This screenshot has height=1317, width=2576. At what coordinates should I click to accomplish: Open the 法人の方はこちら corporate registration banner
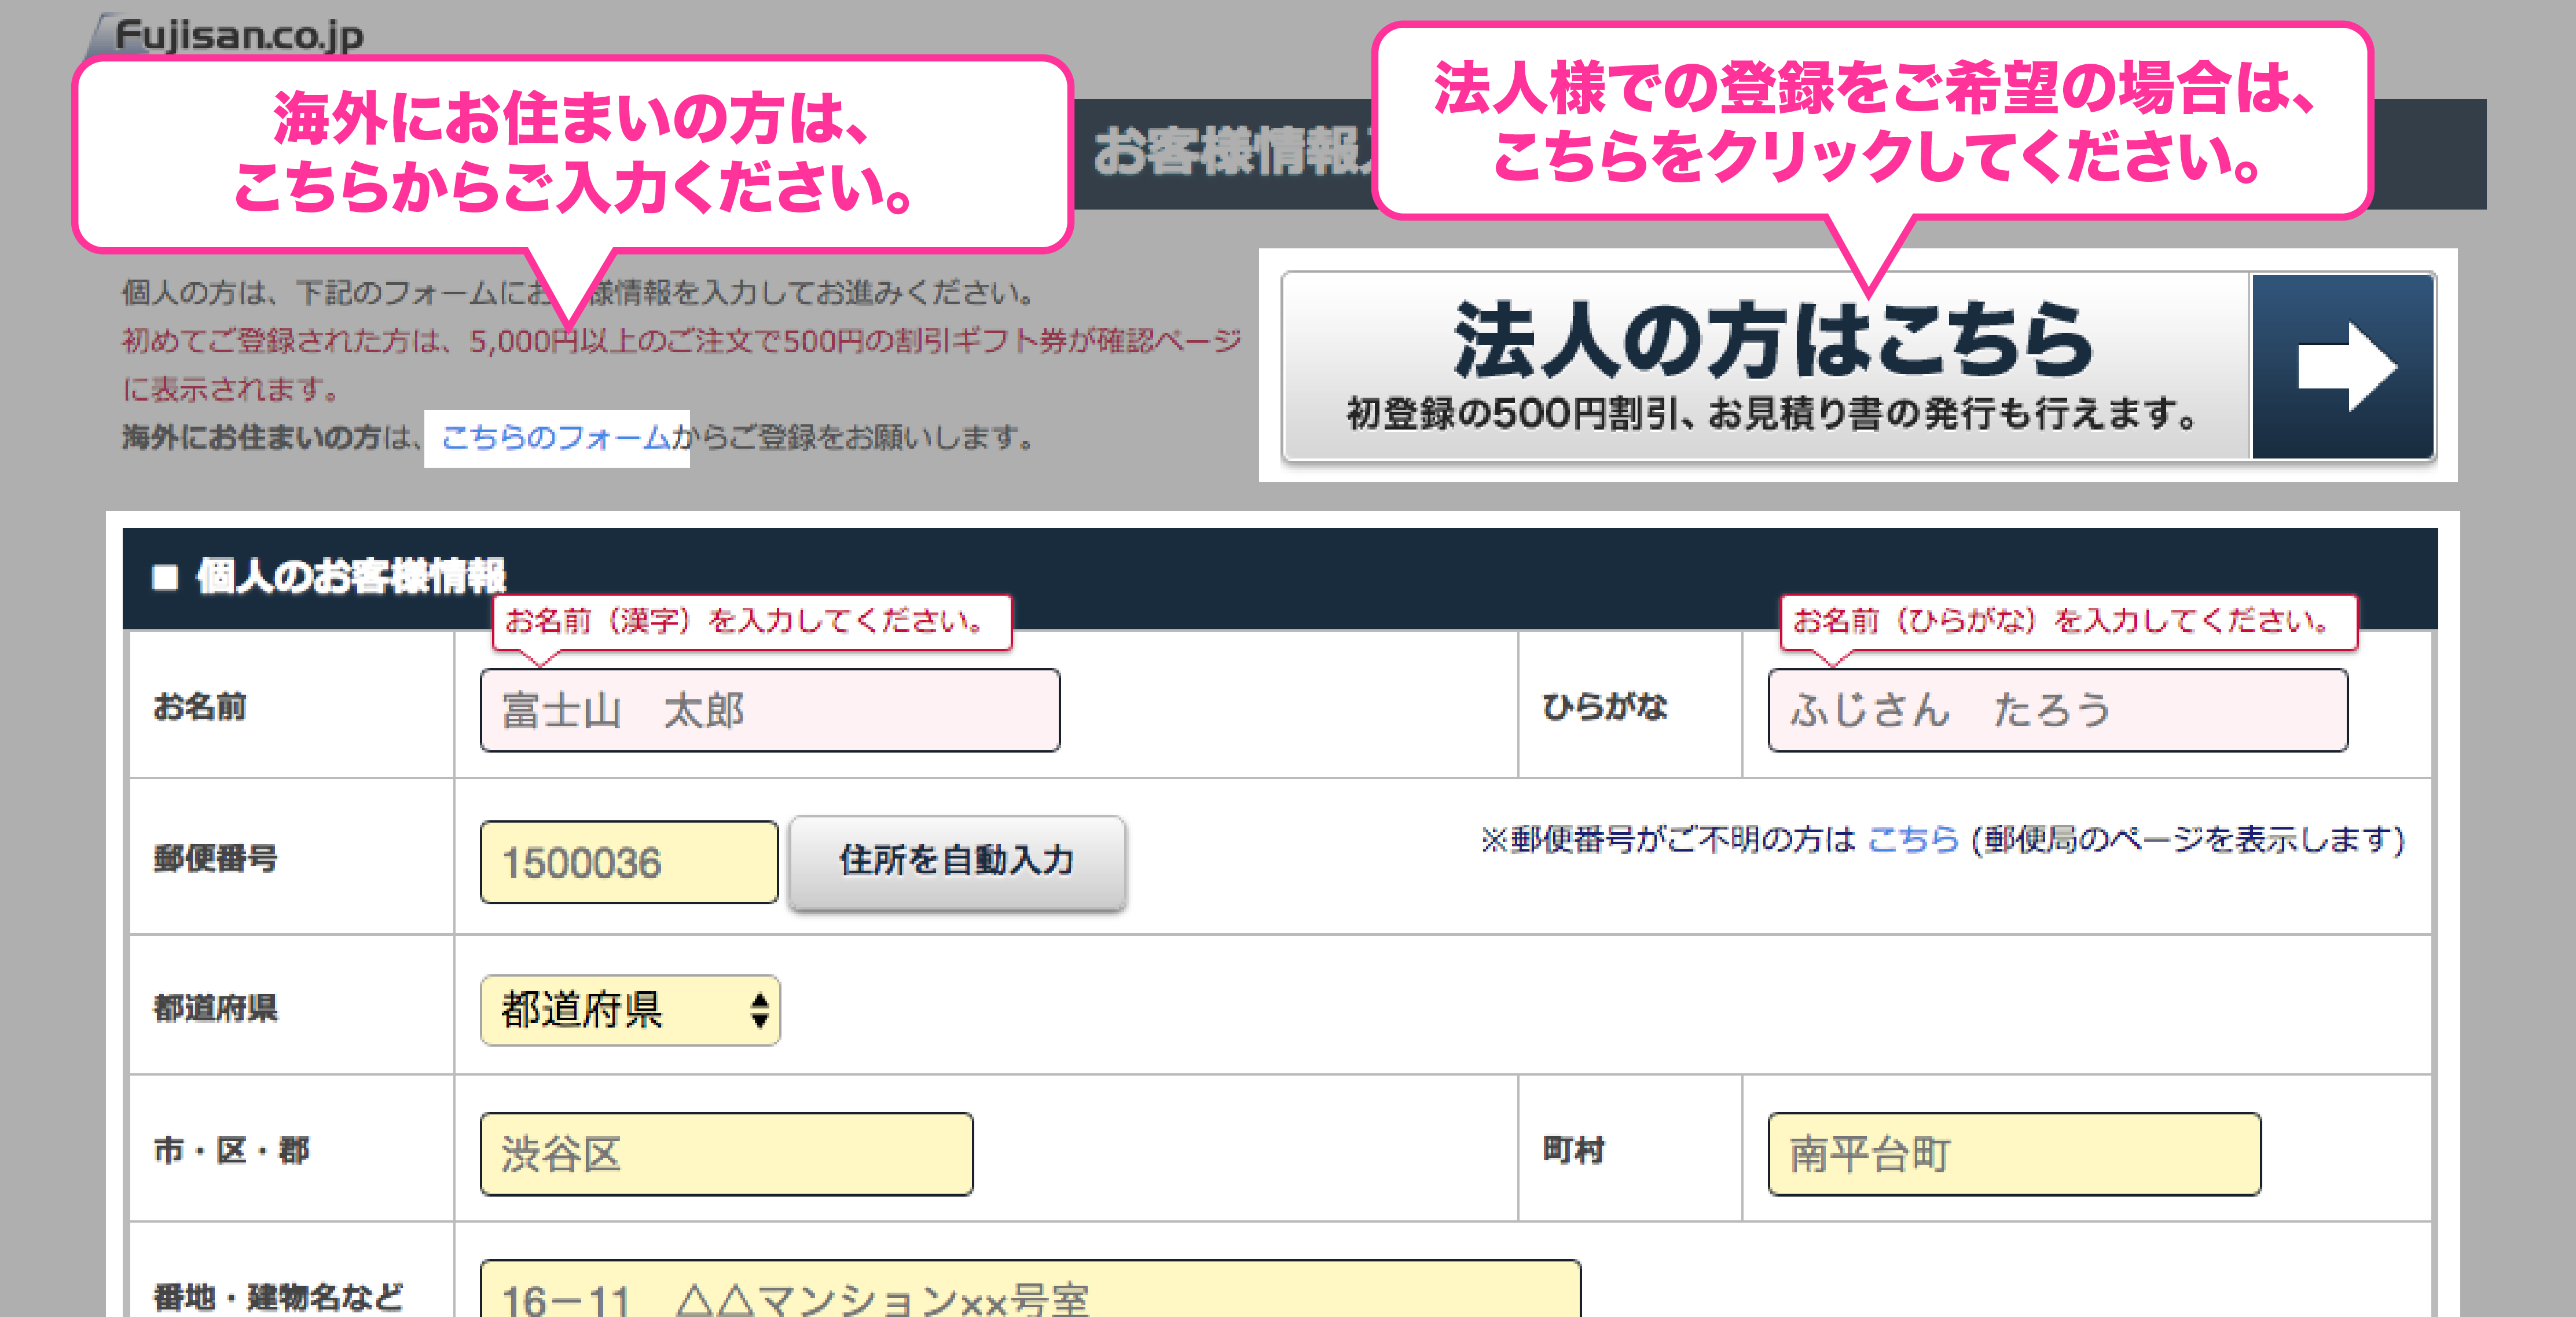pos(1858,366)
